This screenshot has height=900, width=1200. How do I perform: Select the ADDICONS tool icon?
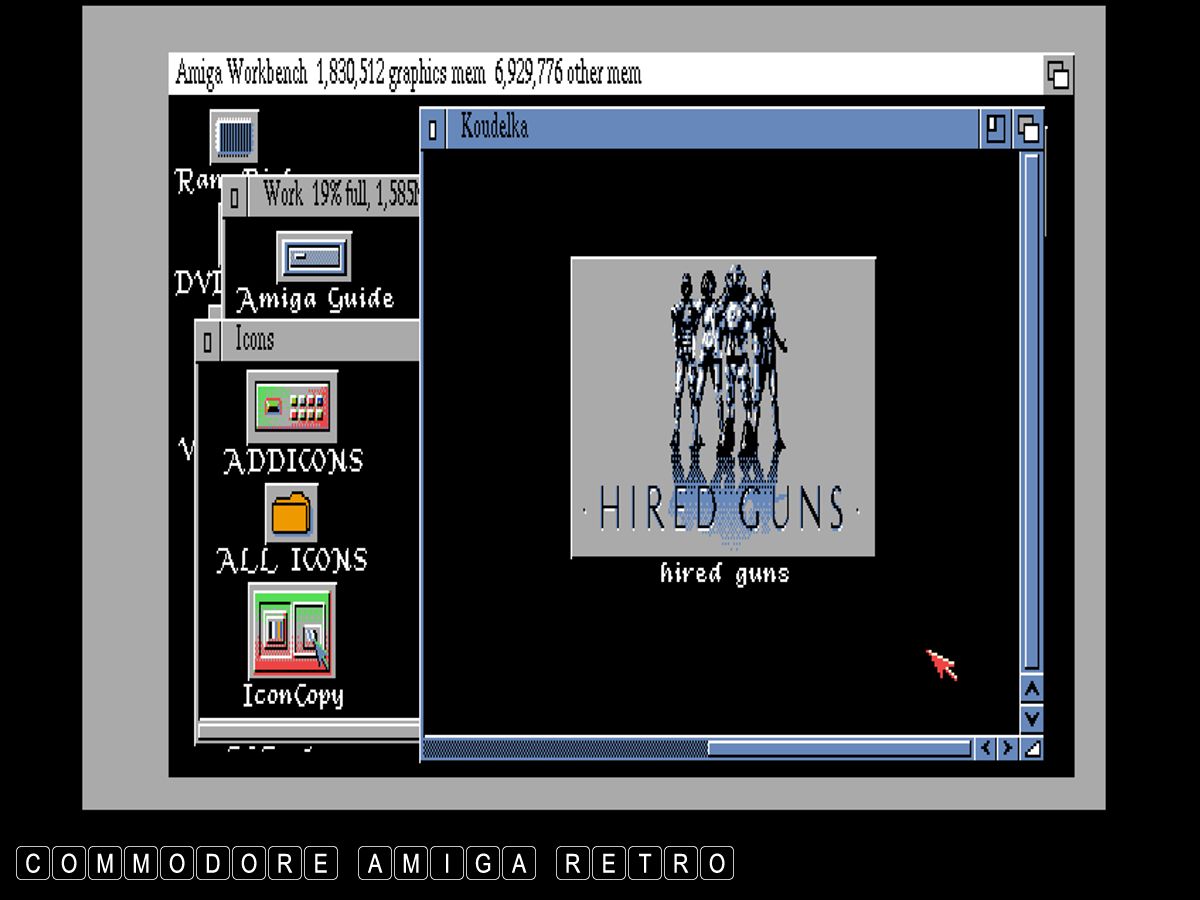[292, 407]
